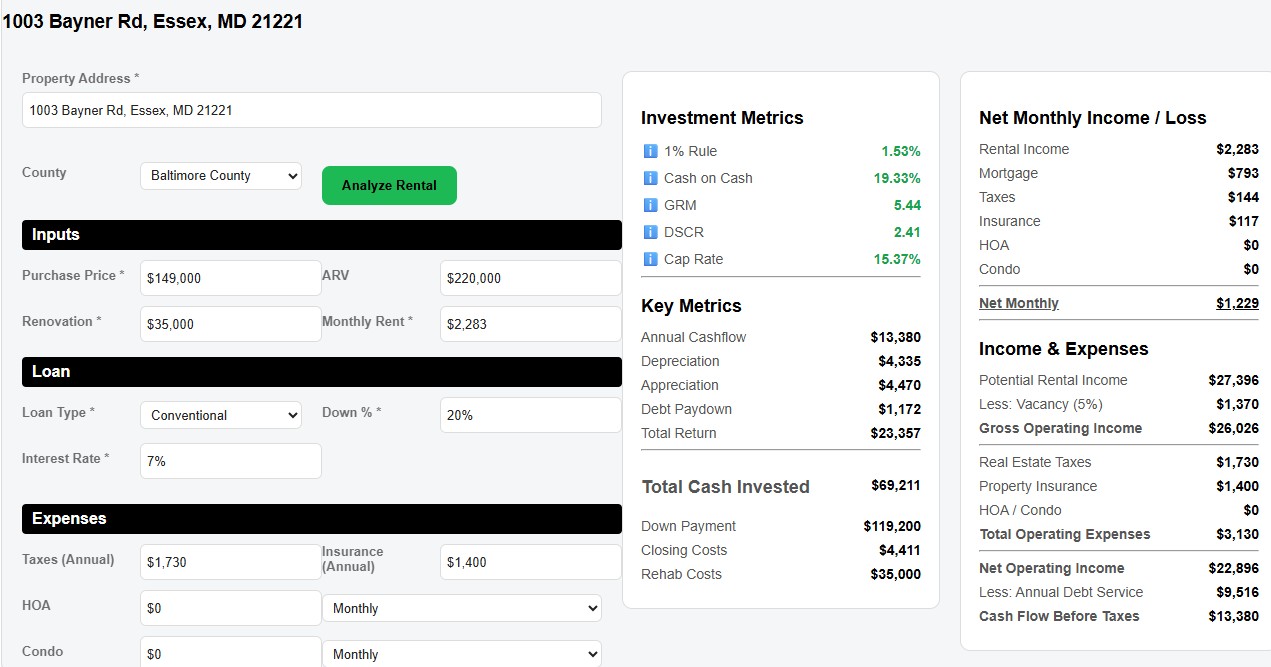Click the Taxes (Annual) input field
The image size is (1271, 667).
tap(231, 562)
